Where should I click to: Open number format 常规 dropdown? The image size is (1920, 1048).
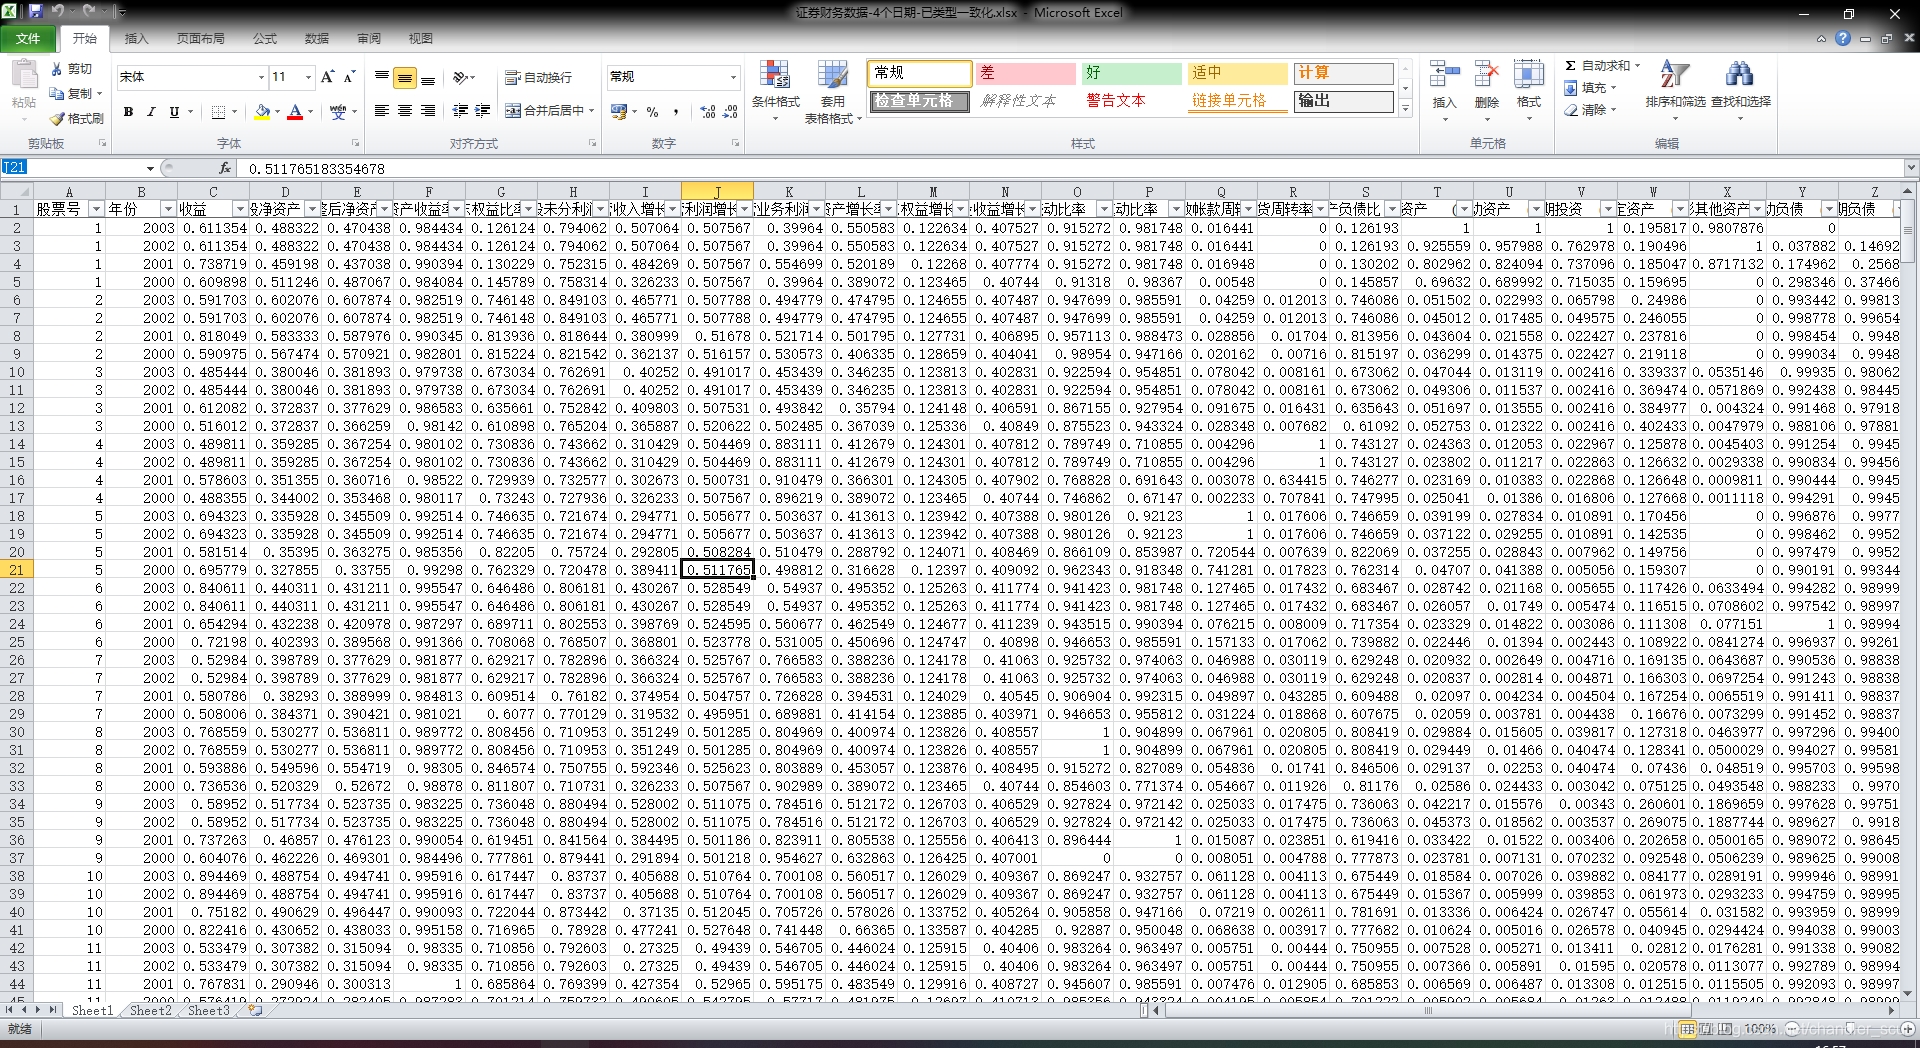tap(733, 77)
